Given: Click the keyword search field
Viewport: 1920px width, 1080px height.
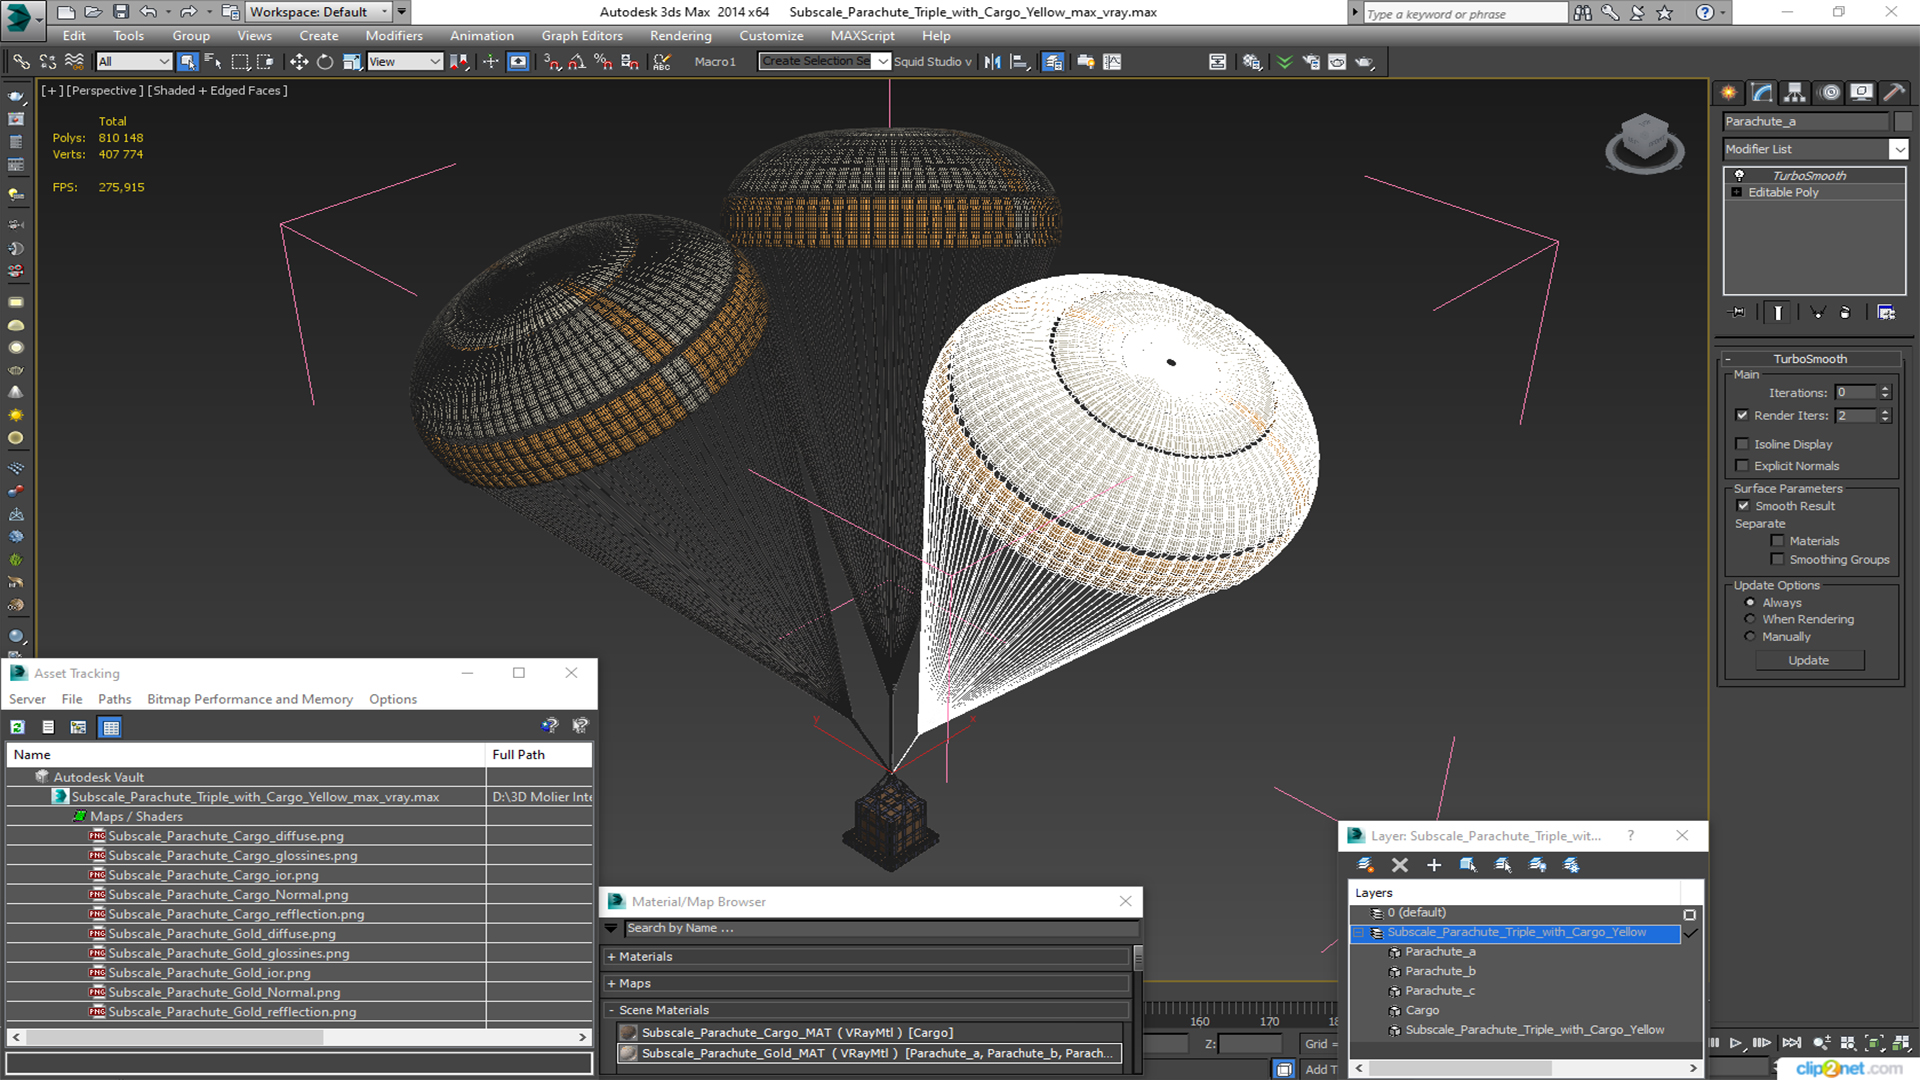Looking at the screenshot, I should pos(1466,13).
